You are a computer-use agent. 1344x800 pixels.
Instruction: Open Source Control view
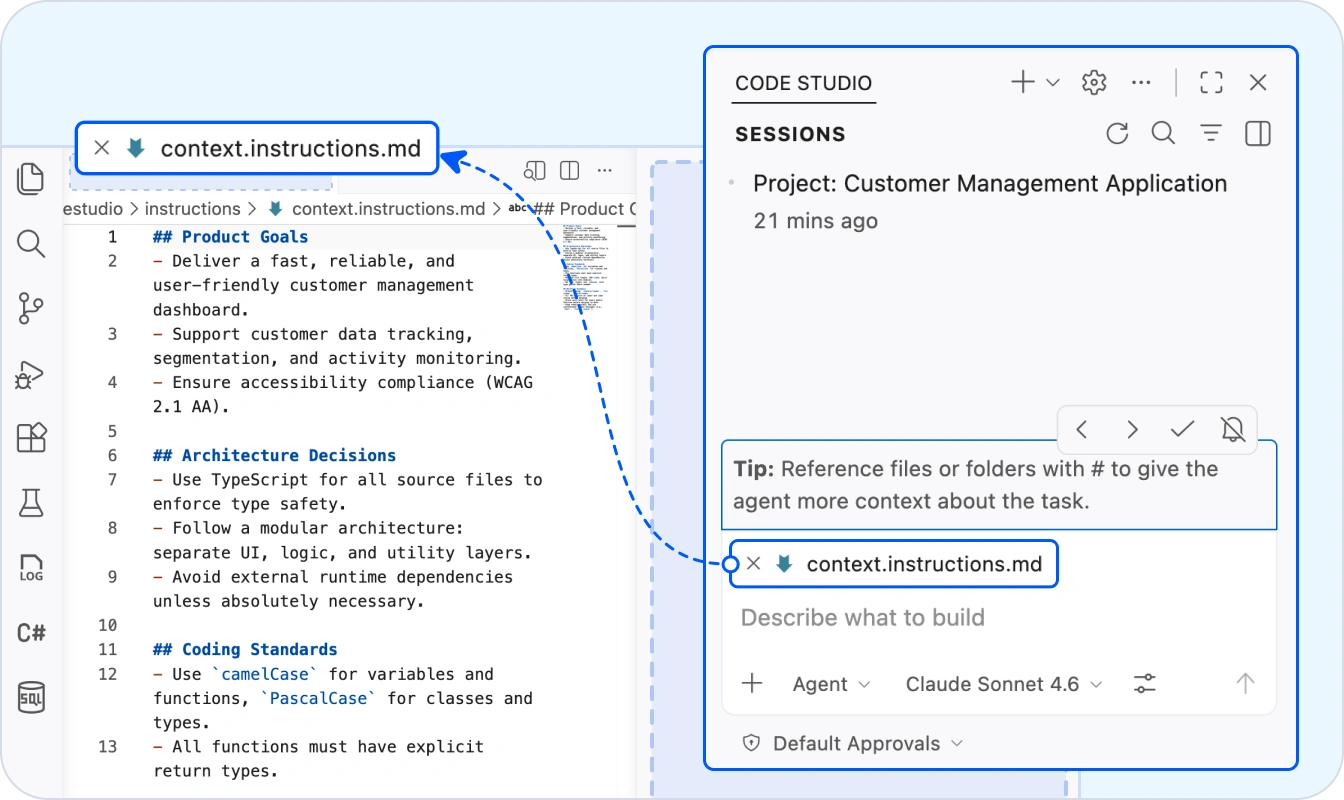coord(31,309)
